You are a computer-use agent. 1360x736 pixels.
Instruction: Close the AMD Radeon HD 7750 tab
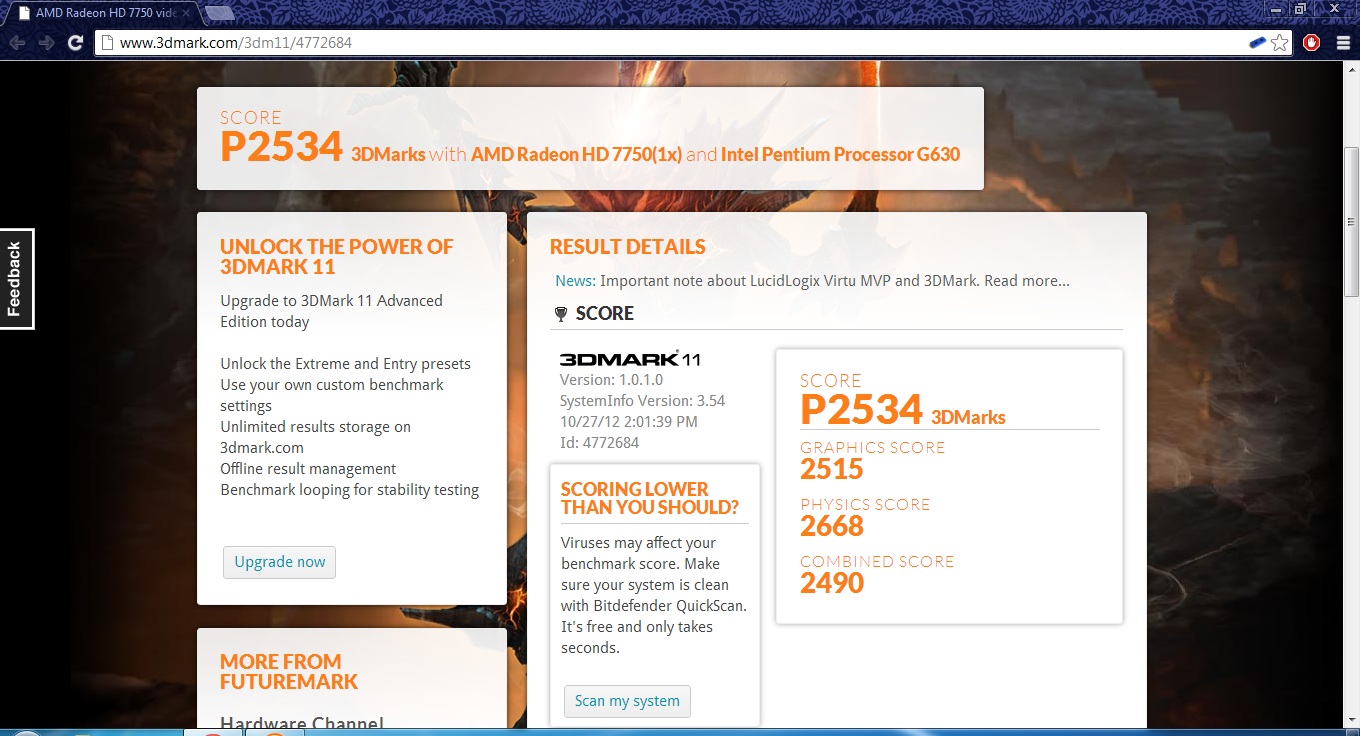pyautogui.click(x=186, y=13)
